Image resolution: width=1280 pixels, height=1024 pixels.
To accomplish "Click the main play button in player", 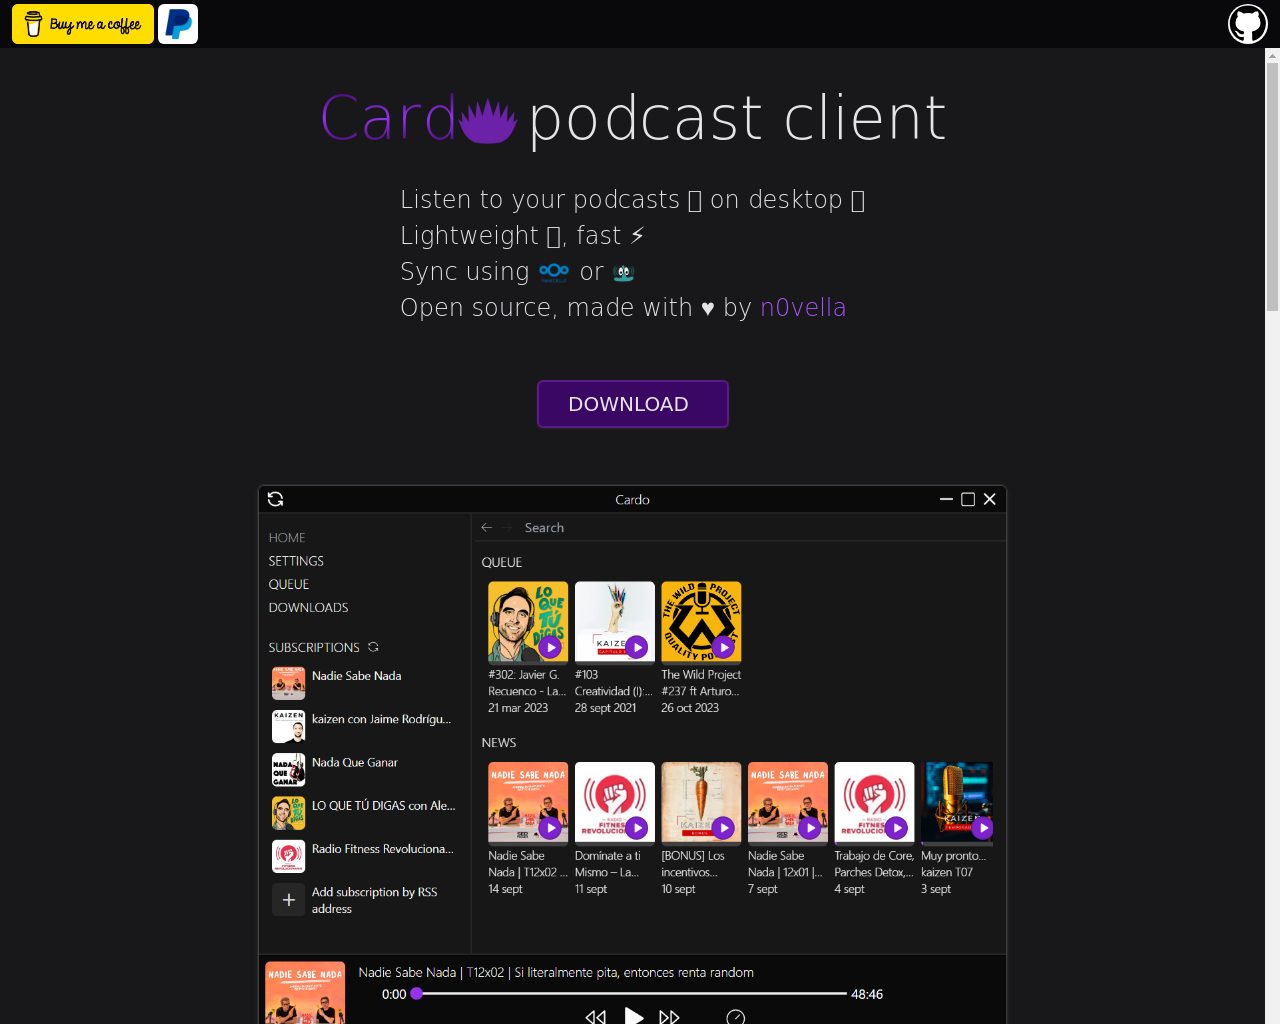I will click(634, 1015).
